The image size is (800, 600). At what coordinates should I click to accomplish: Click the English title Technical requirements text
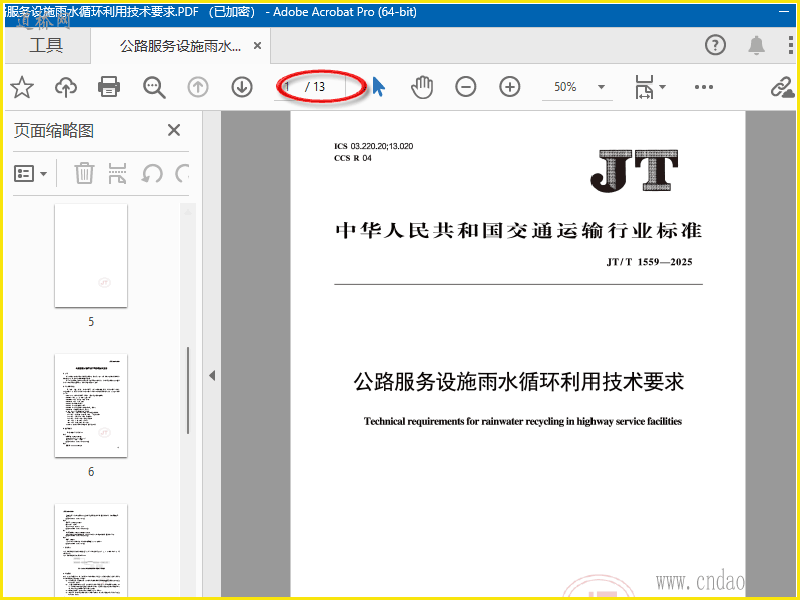pyautogui.click(x=523, y=421)
